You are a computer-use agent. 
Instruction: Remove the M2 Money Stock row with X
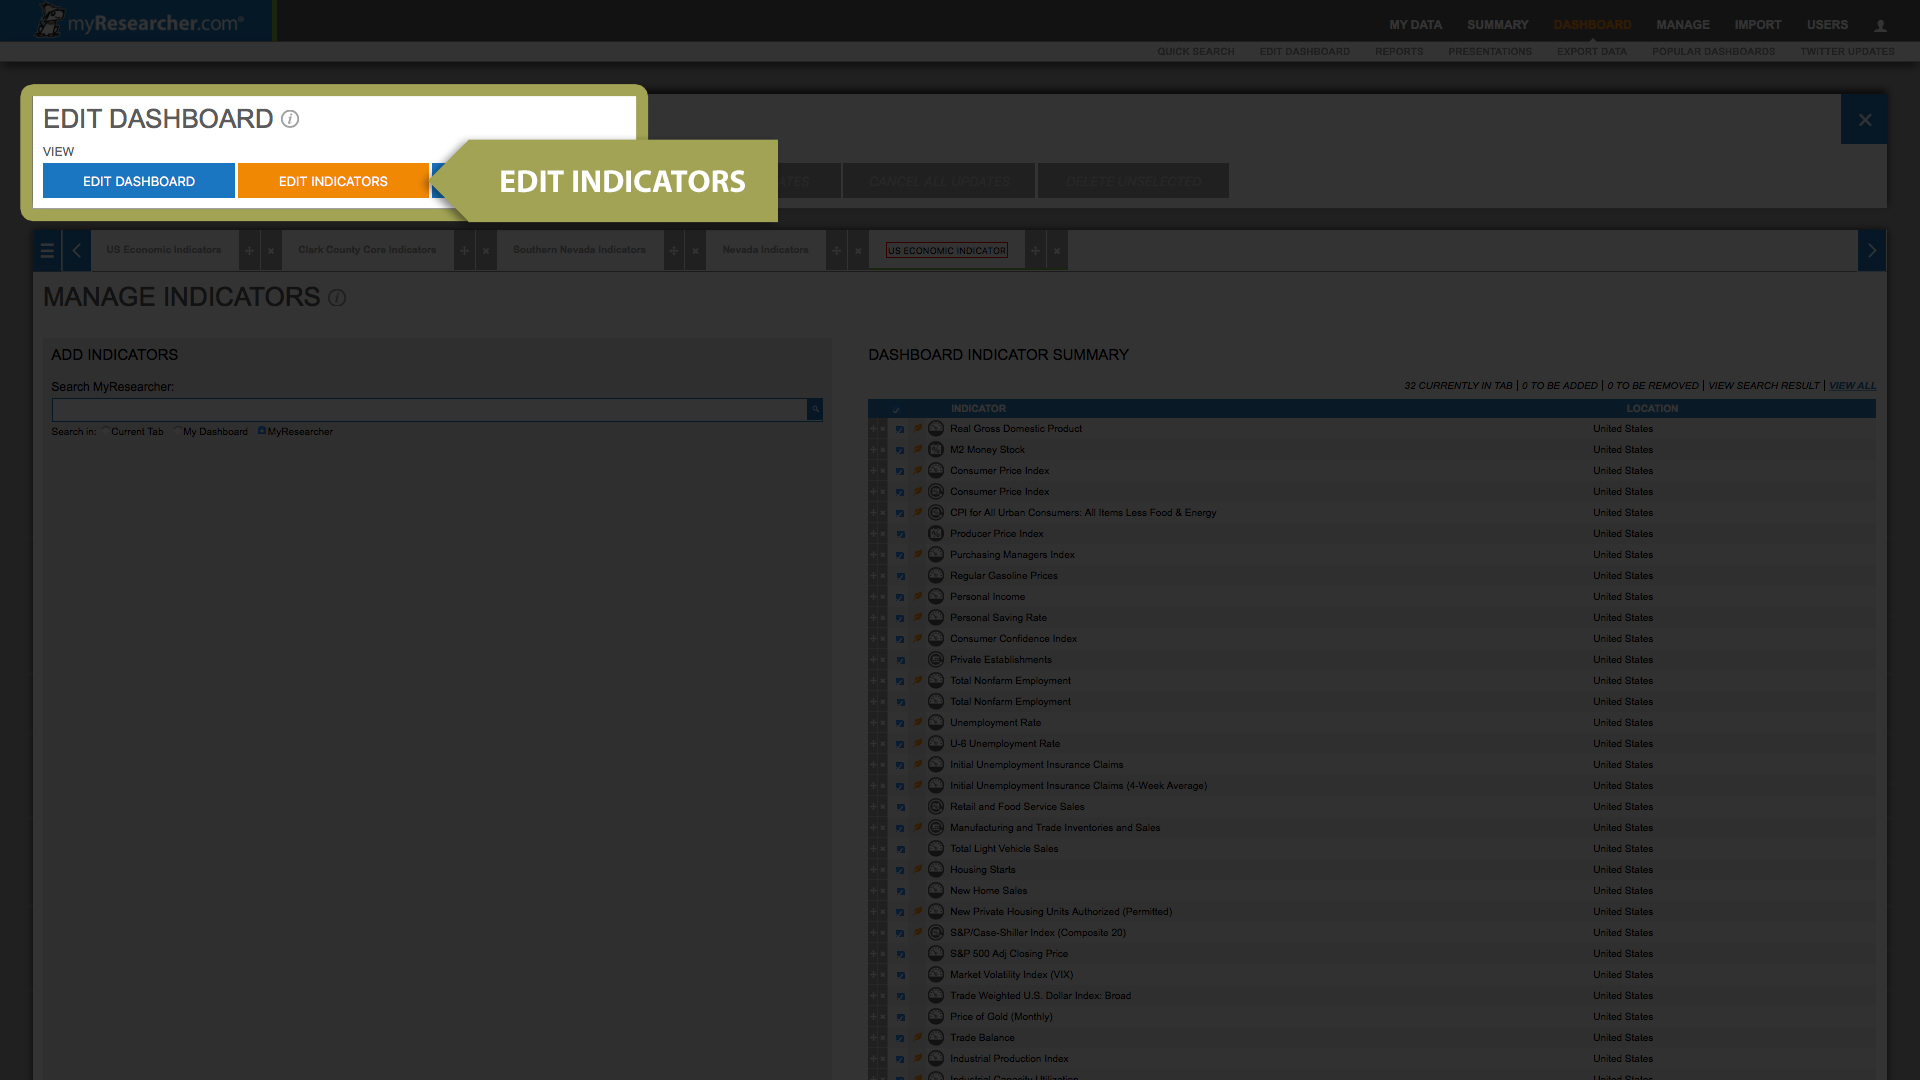click(883, 450)
